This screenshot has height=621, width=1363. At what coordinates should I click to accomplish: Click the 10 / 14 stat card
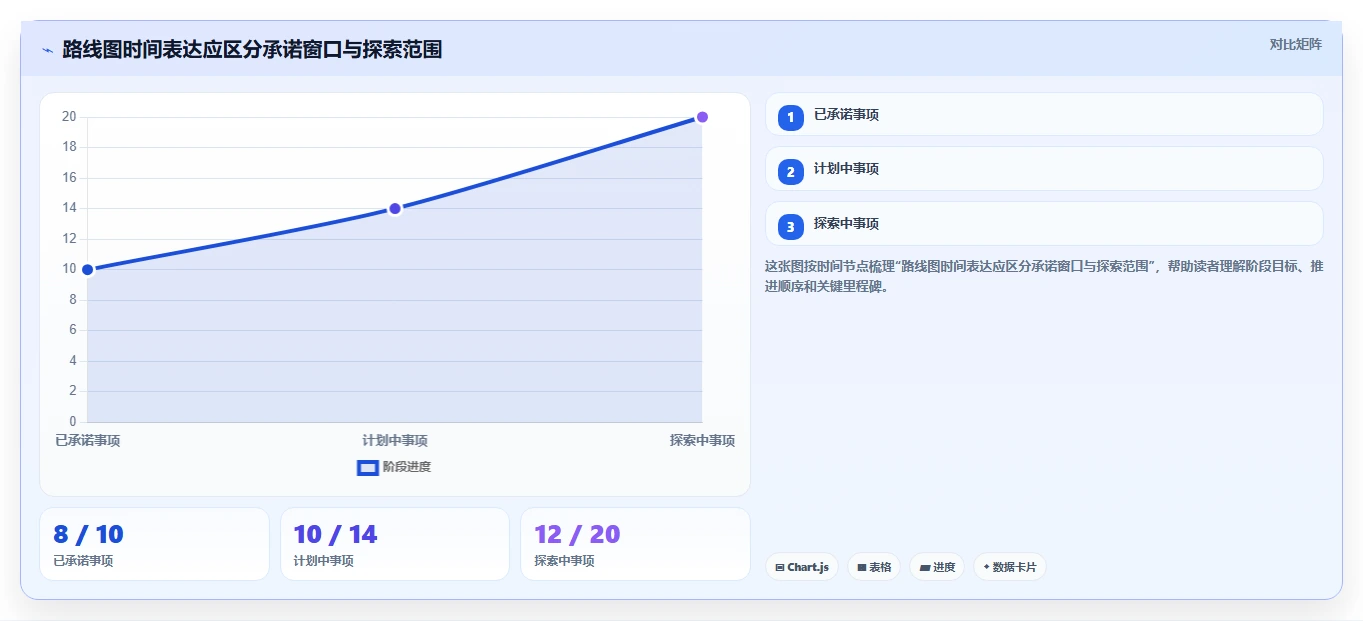395,544
